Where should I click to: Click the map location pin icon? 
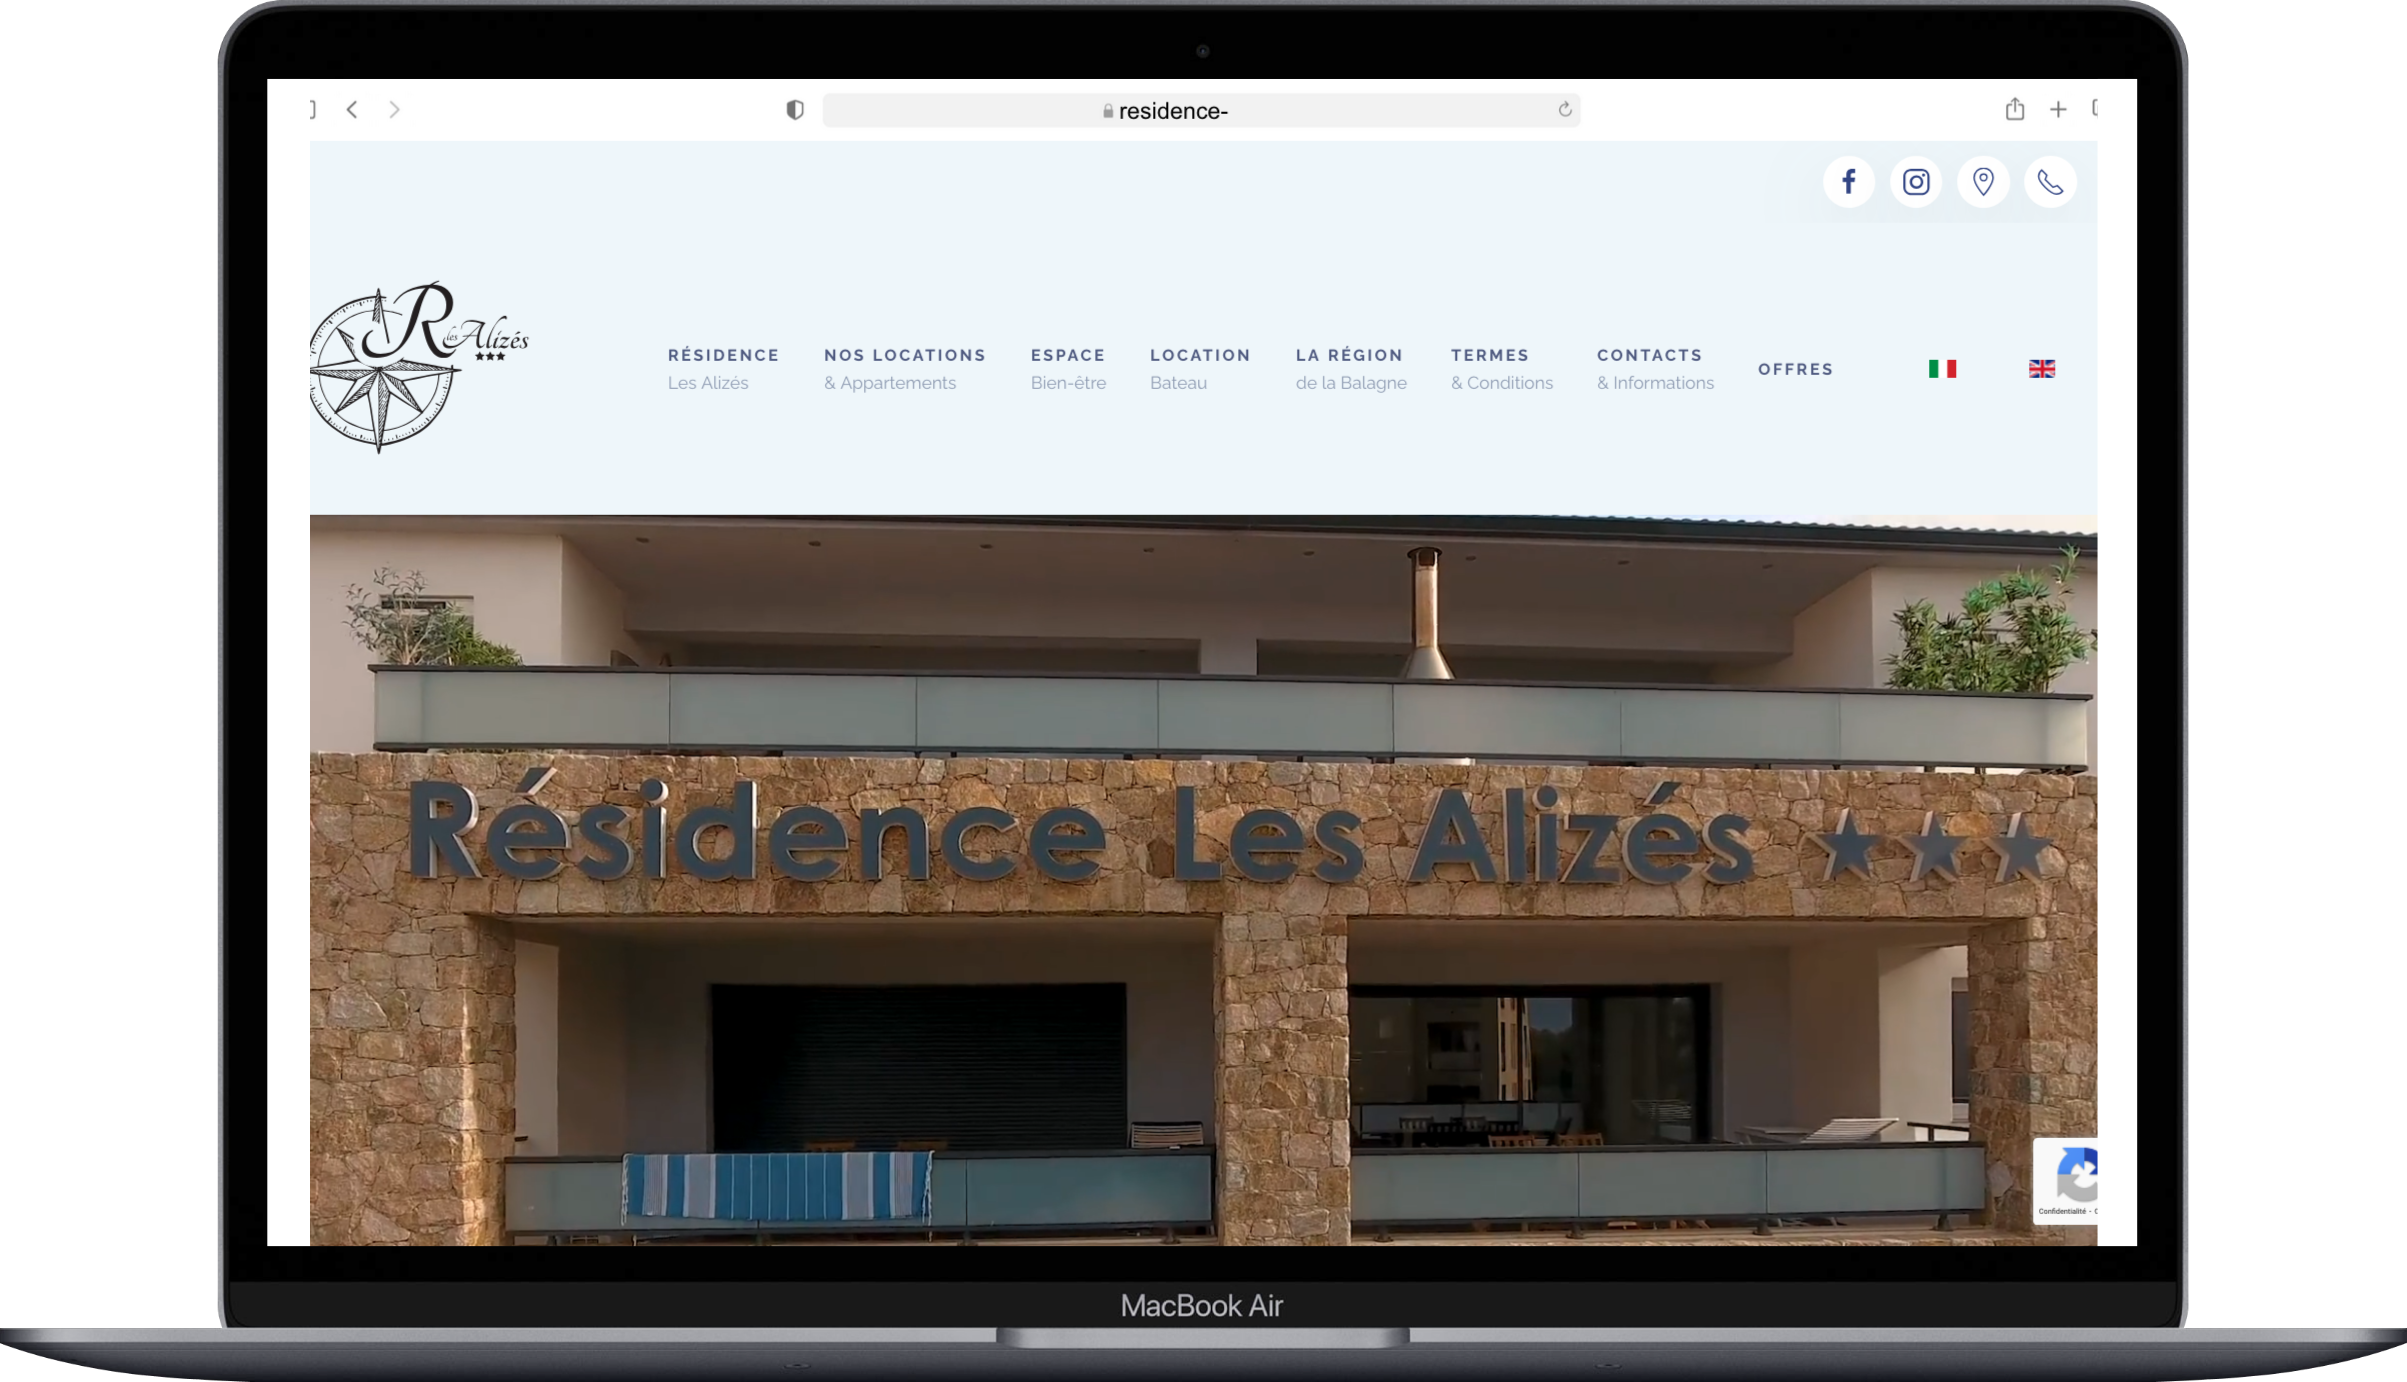point(1983,182)
